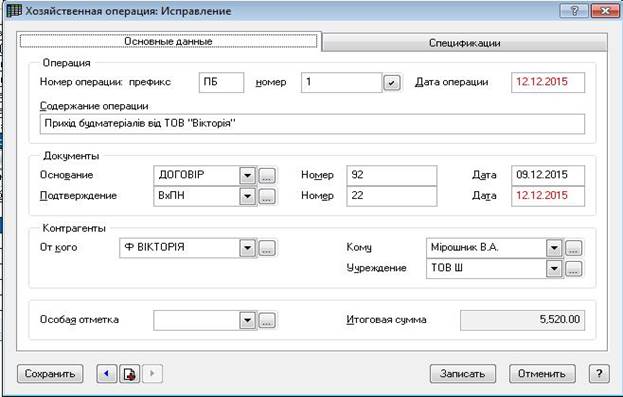The width and height of the screenshot is (623, 397).
Task: Click ellipsis button next to От кого
Action: point(267,248)
